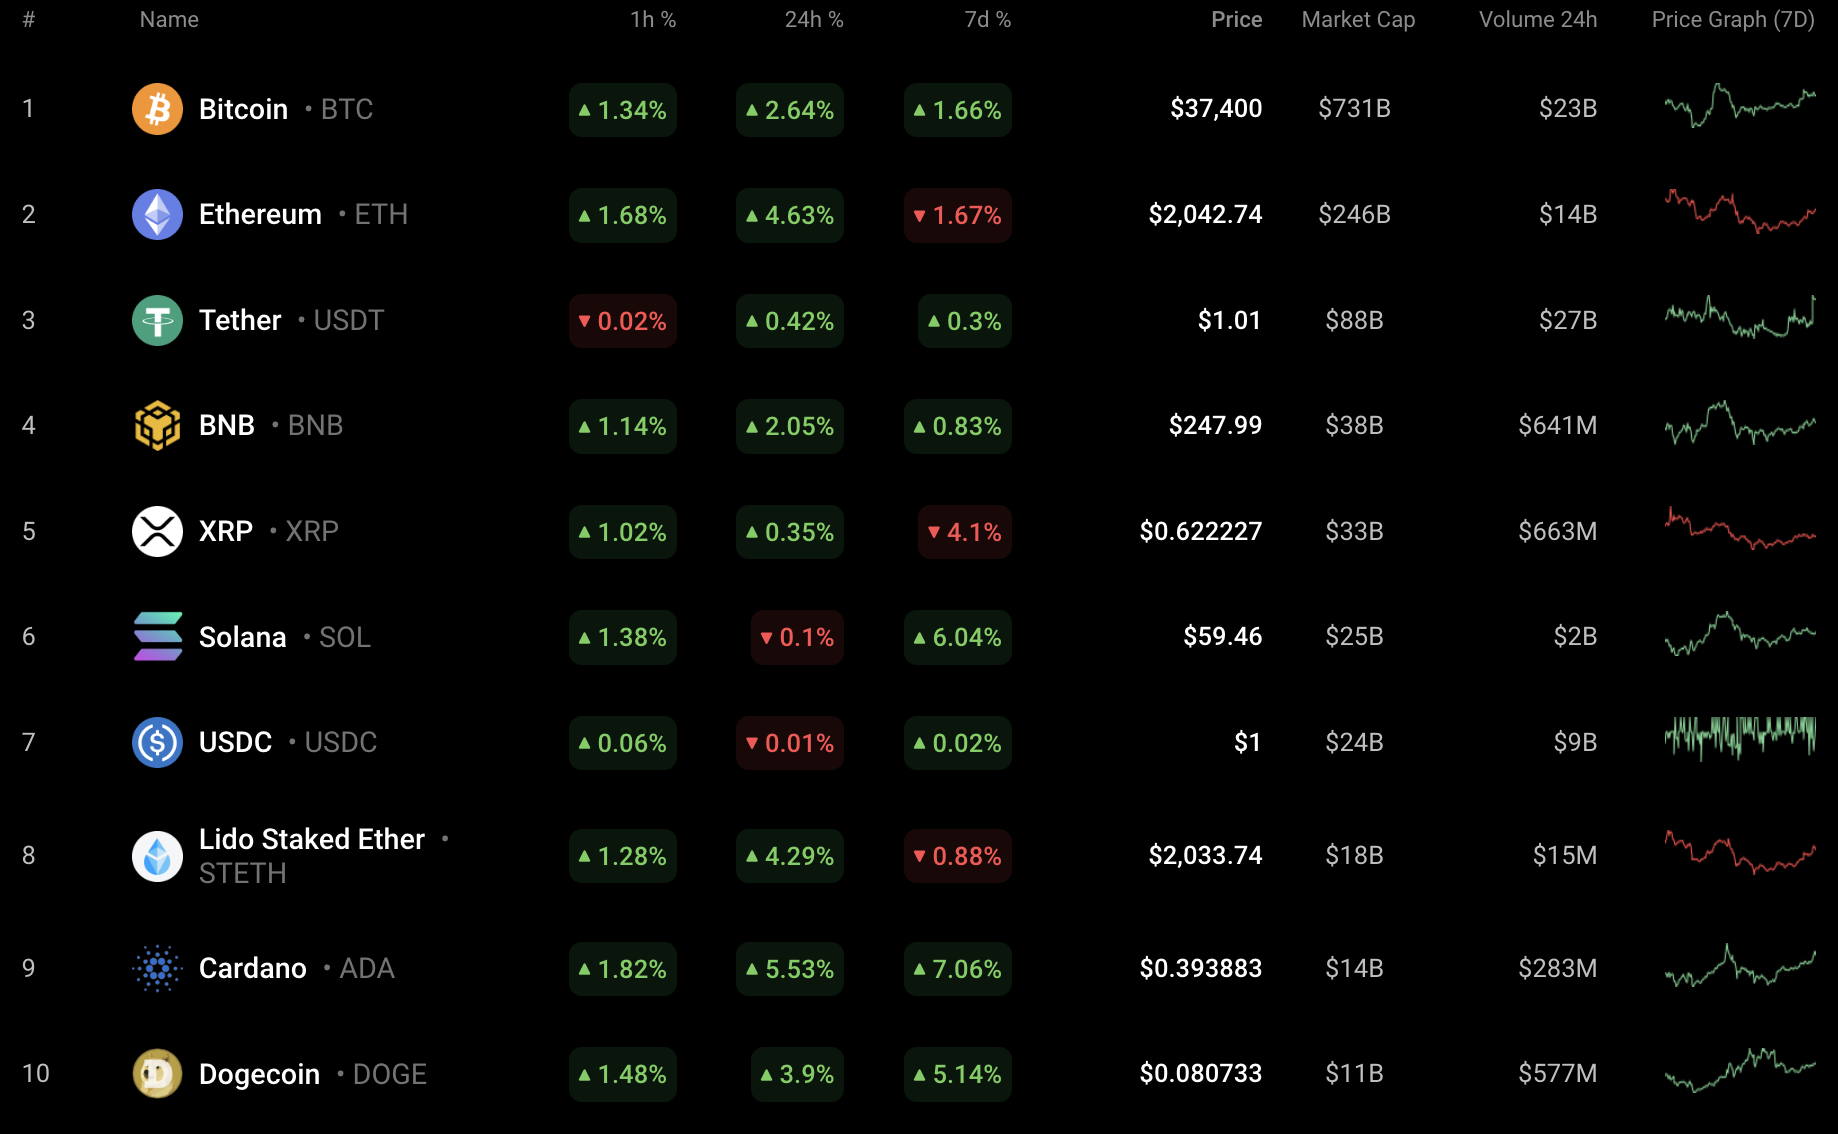Open the Bitcoin name link

point(243,109)
